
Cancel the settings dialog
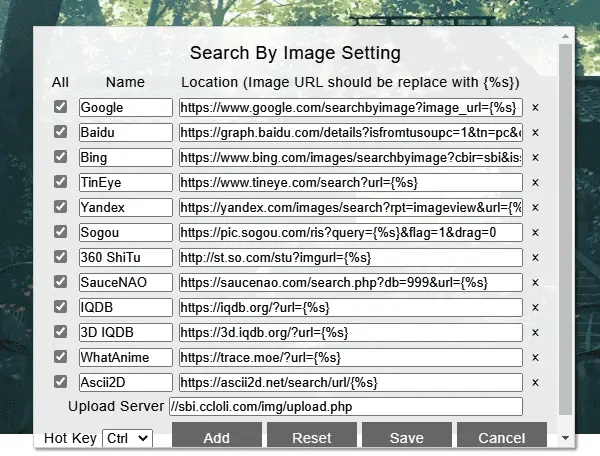[502, 435]
